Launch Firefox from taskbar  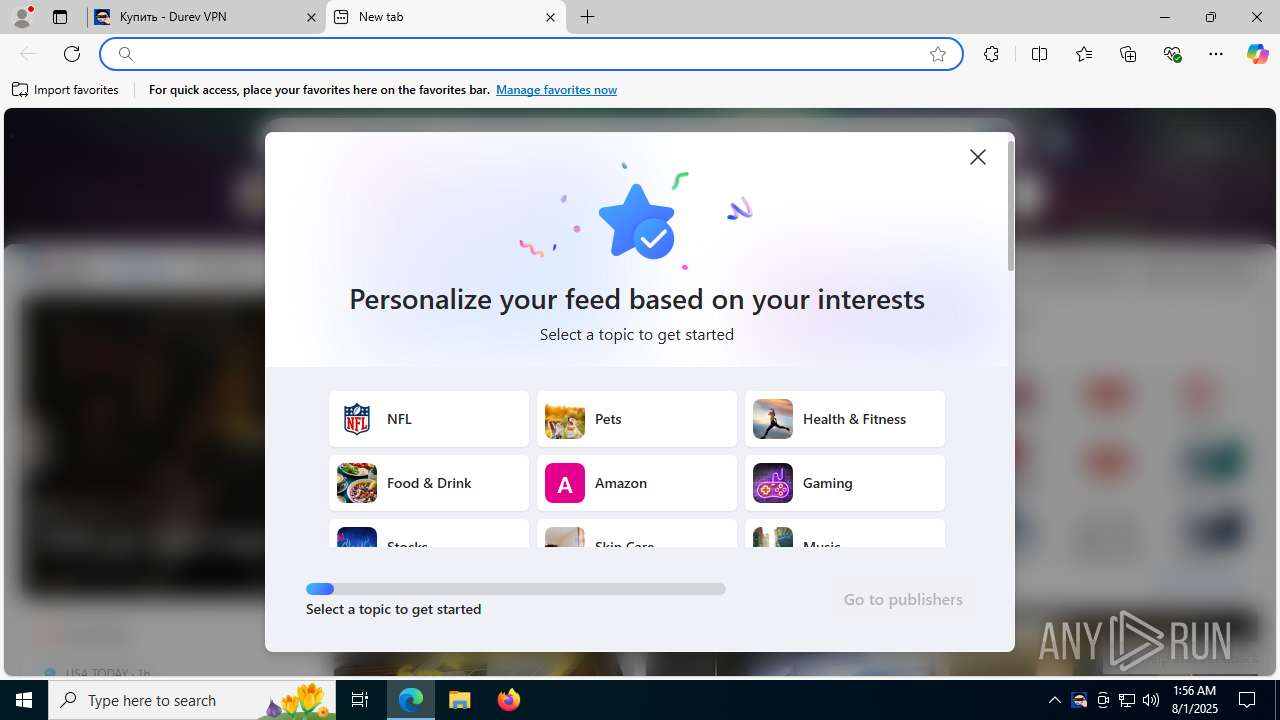tap(509, 700)
